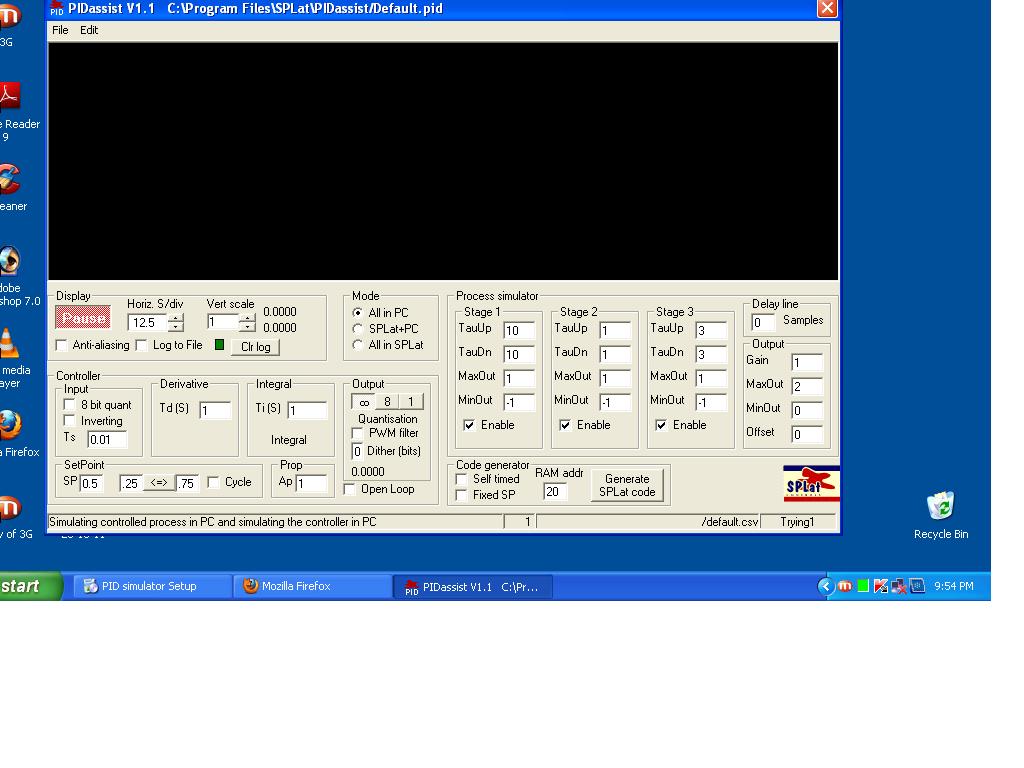Screen dimensions: 1024x768
Task: Increase Horiz. S/div with up arrow
Action: tap(176, 317)
